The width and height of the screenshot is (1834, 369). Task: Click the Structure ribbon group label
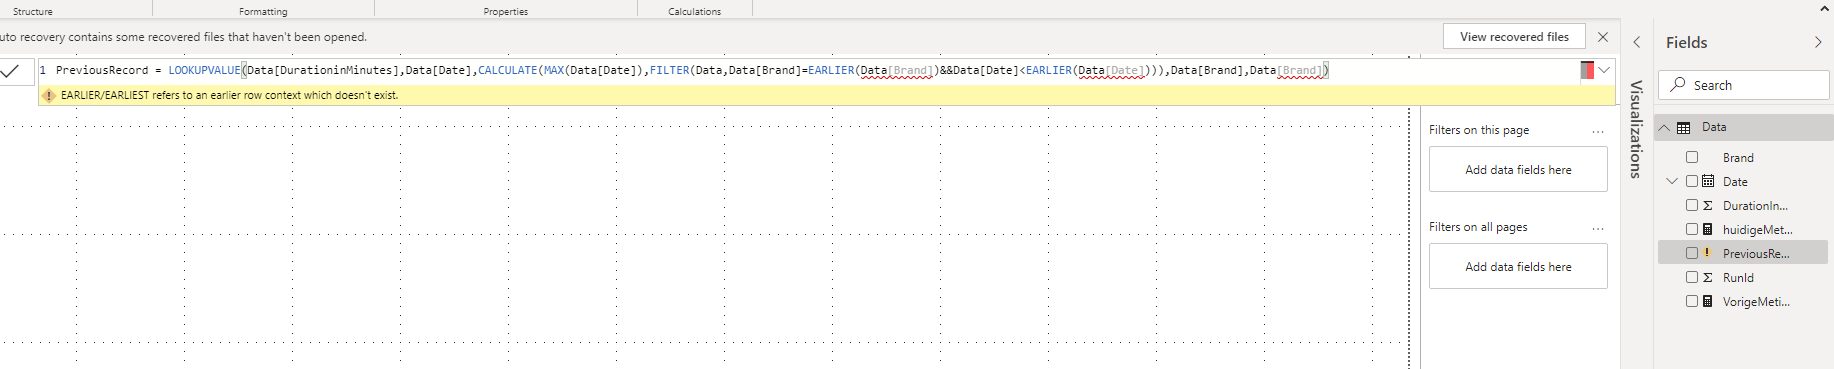(33, 12)
